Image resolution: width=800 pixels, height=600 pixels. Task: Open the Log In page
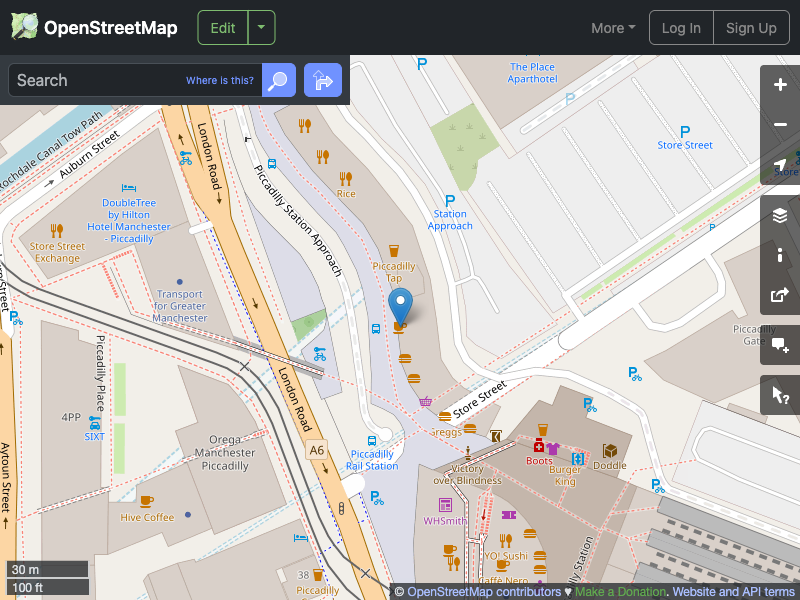click(681, 28)
